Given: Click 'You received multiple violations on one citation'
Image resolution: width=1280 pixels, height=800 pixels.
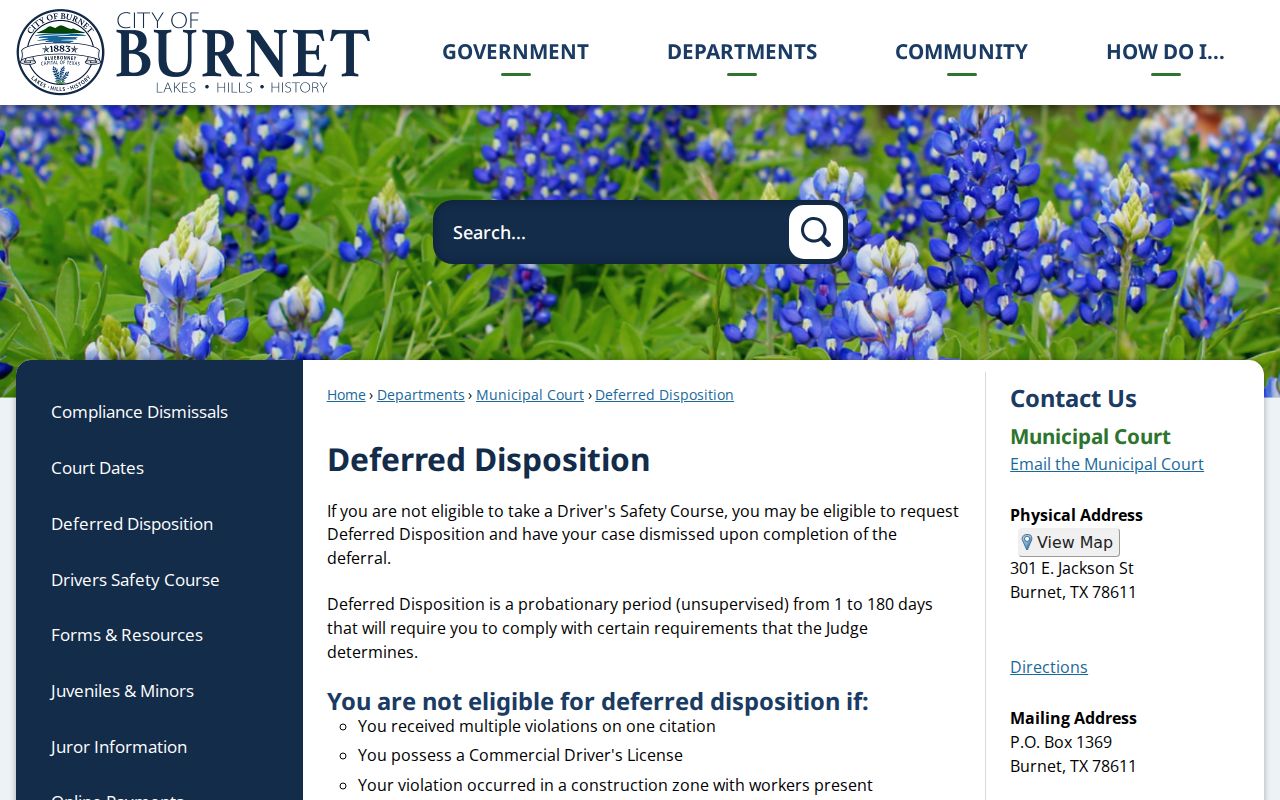Looking at the screenshot, I should [x=537, y=726].
